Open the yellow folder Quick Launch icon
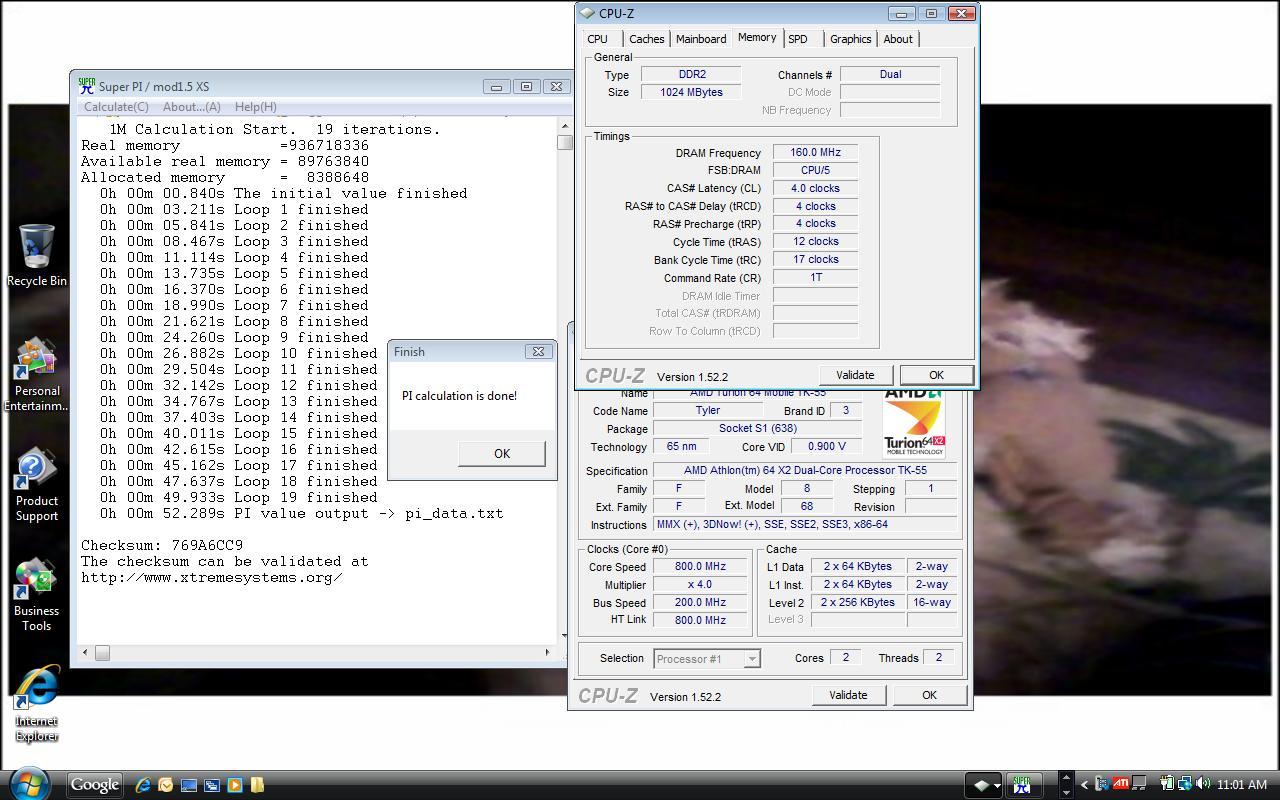This screenshot has width=1280, height=800. point(257,785)
